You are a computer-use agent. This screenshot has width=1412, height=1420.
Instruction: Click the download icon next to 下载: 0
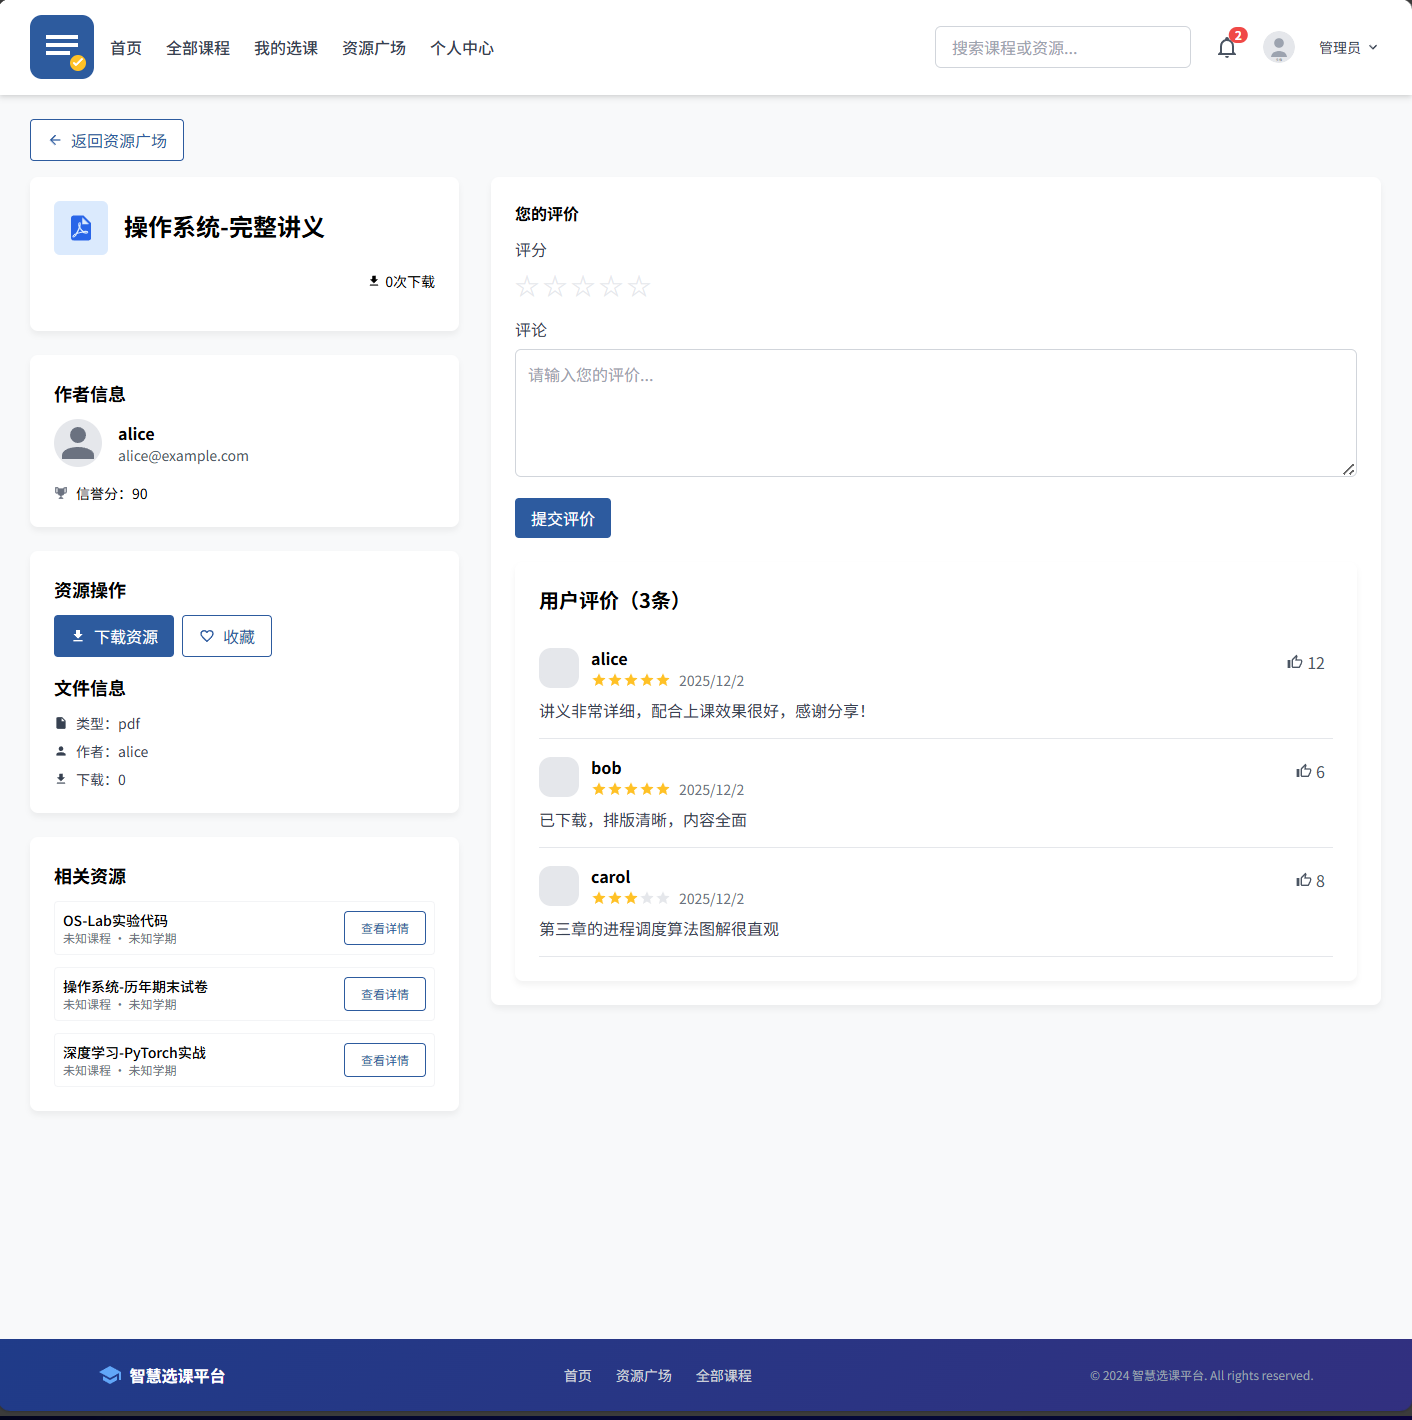[61, 779]
